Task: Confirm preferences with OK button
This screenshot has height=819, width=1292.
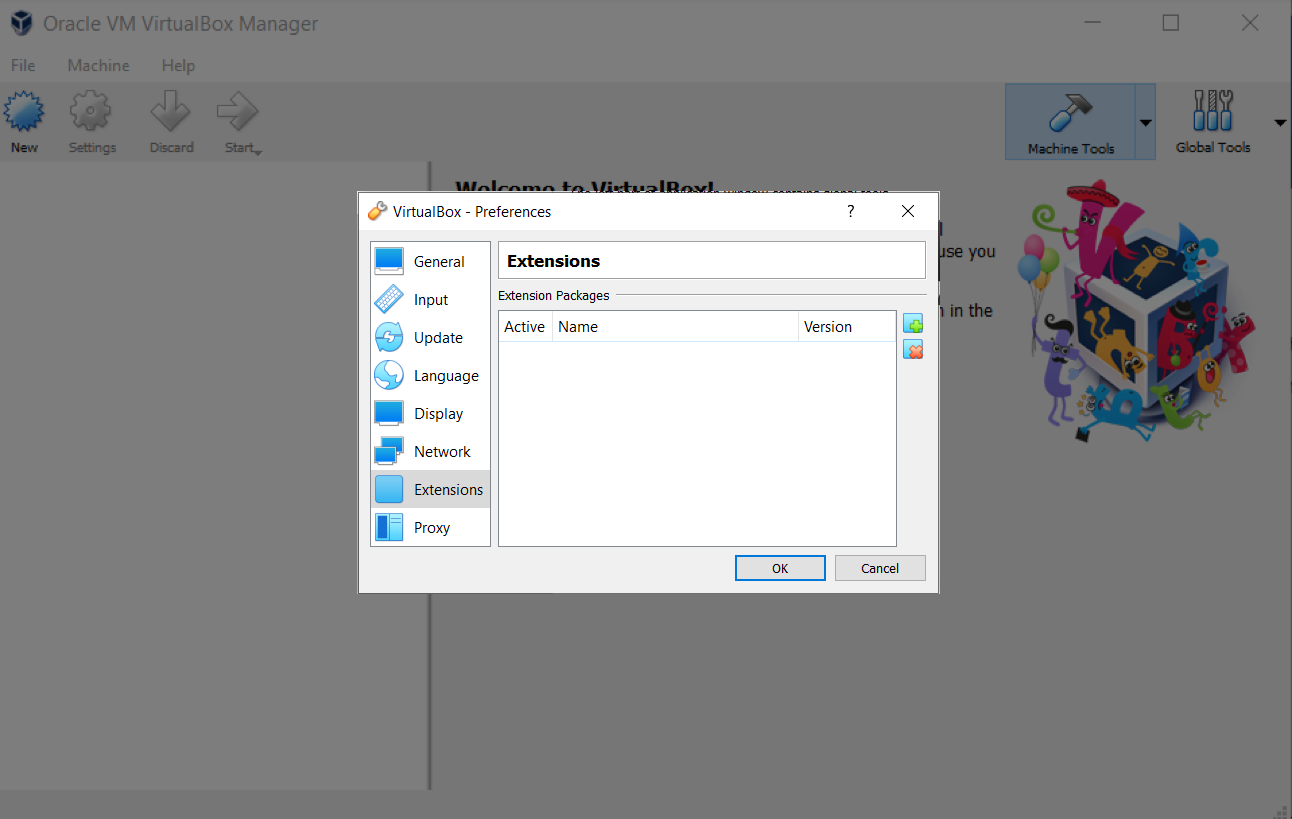Action: (x=780, y=568)
